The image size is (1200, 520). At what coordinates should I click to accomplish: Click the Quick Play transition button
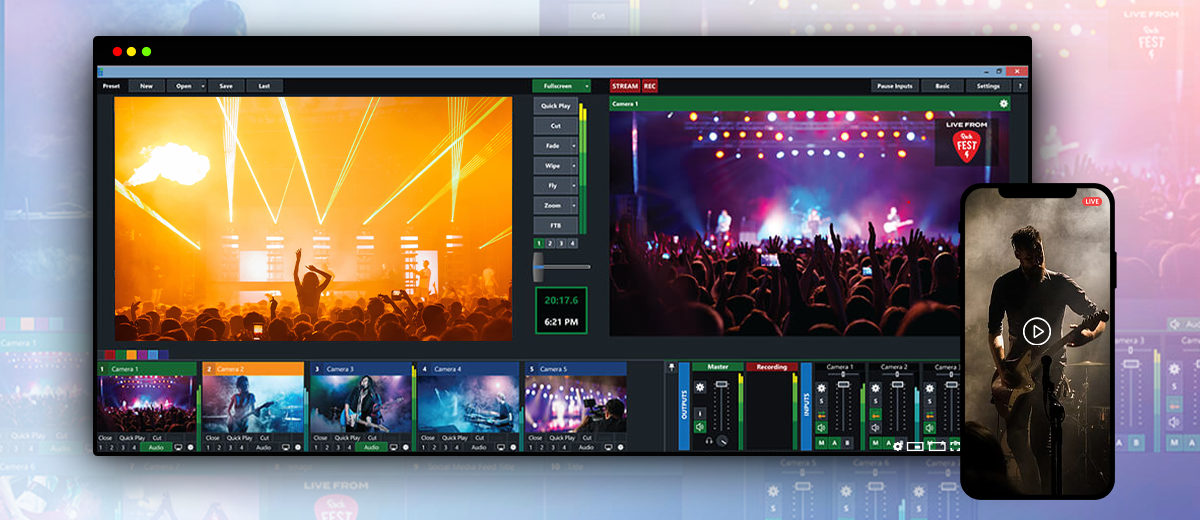point(556,106)
